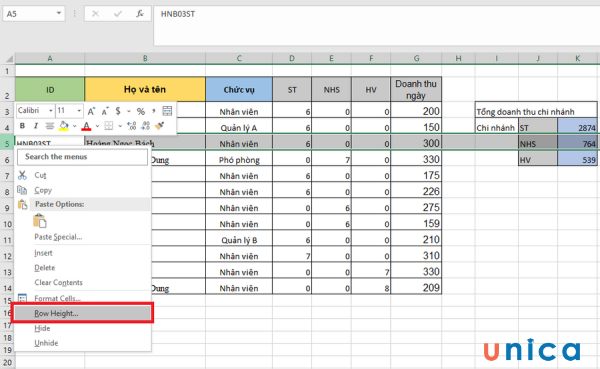The image size is (600, 369).
Task: Open Format as Table icon
Action: point(167,111)
